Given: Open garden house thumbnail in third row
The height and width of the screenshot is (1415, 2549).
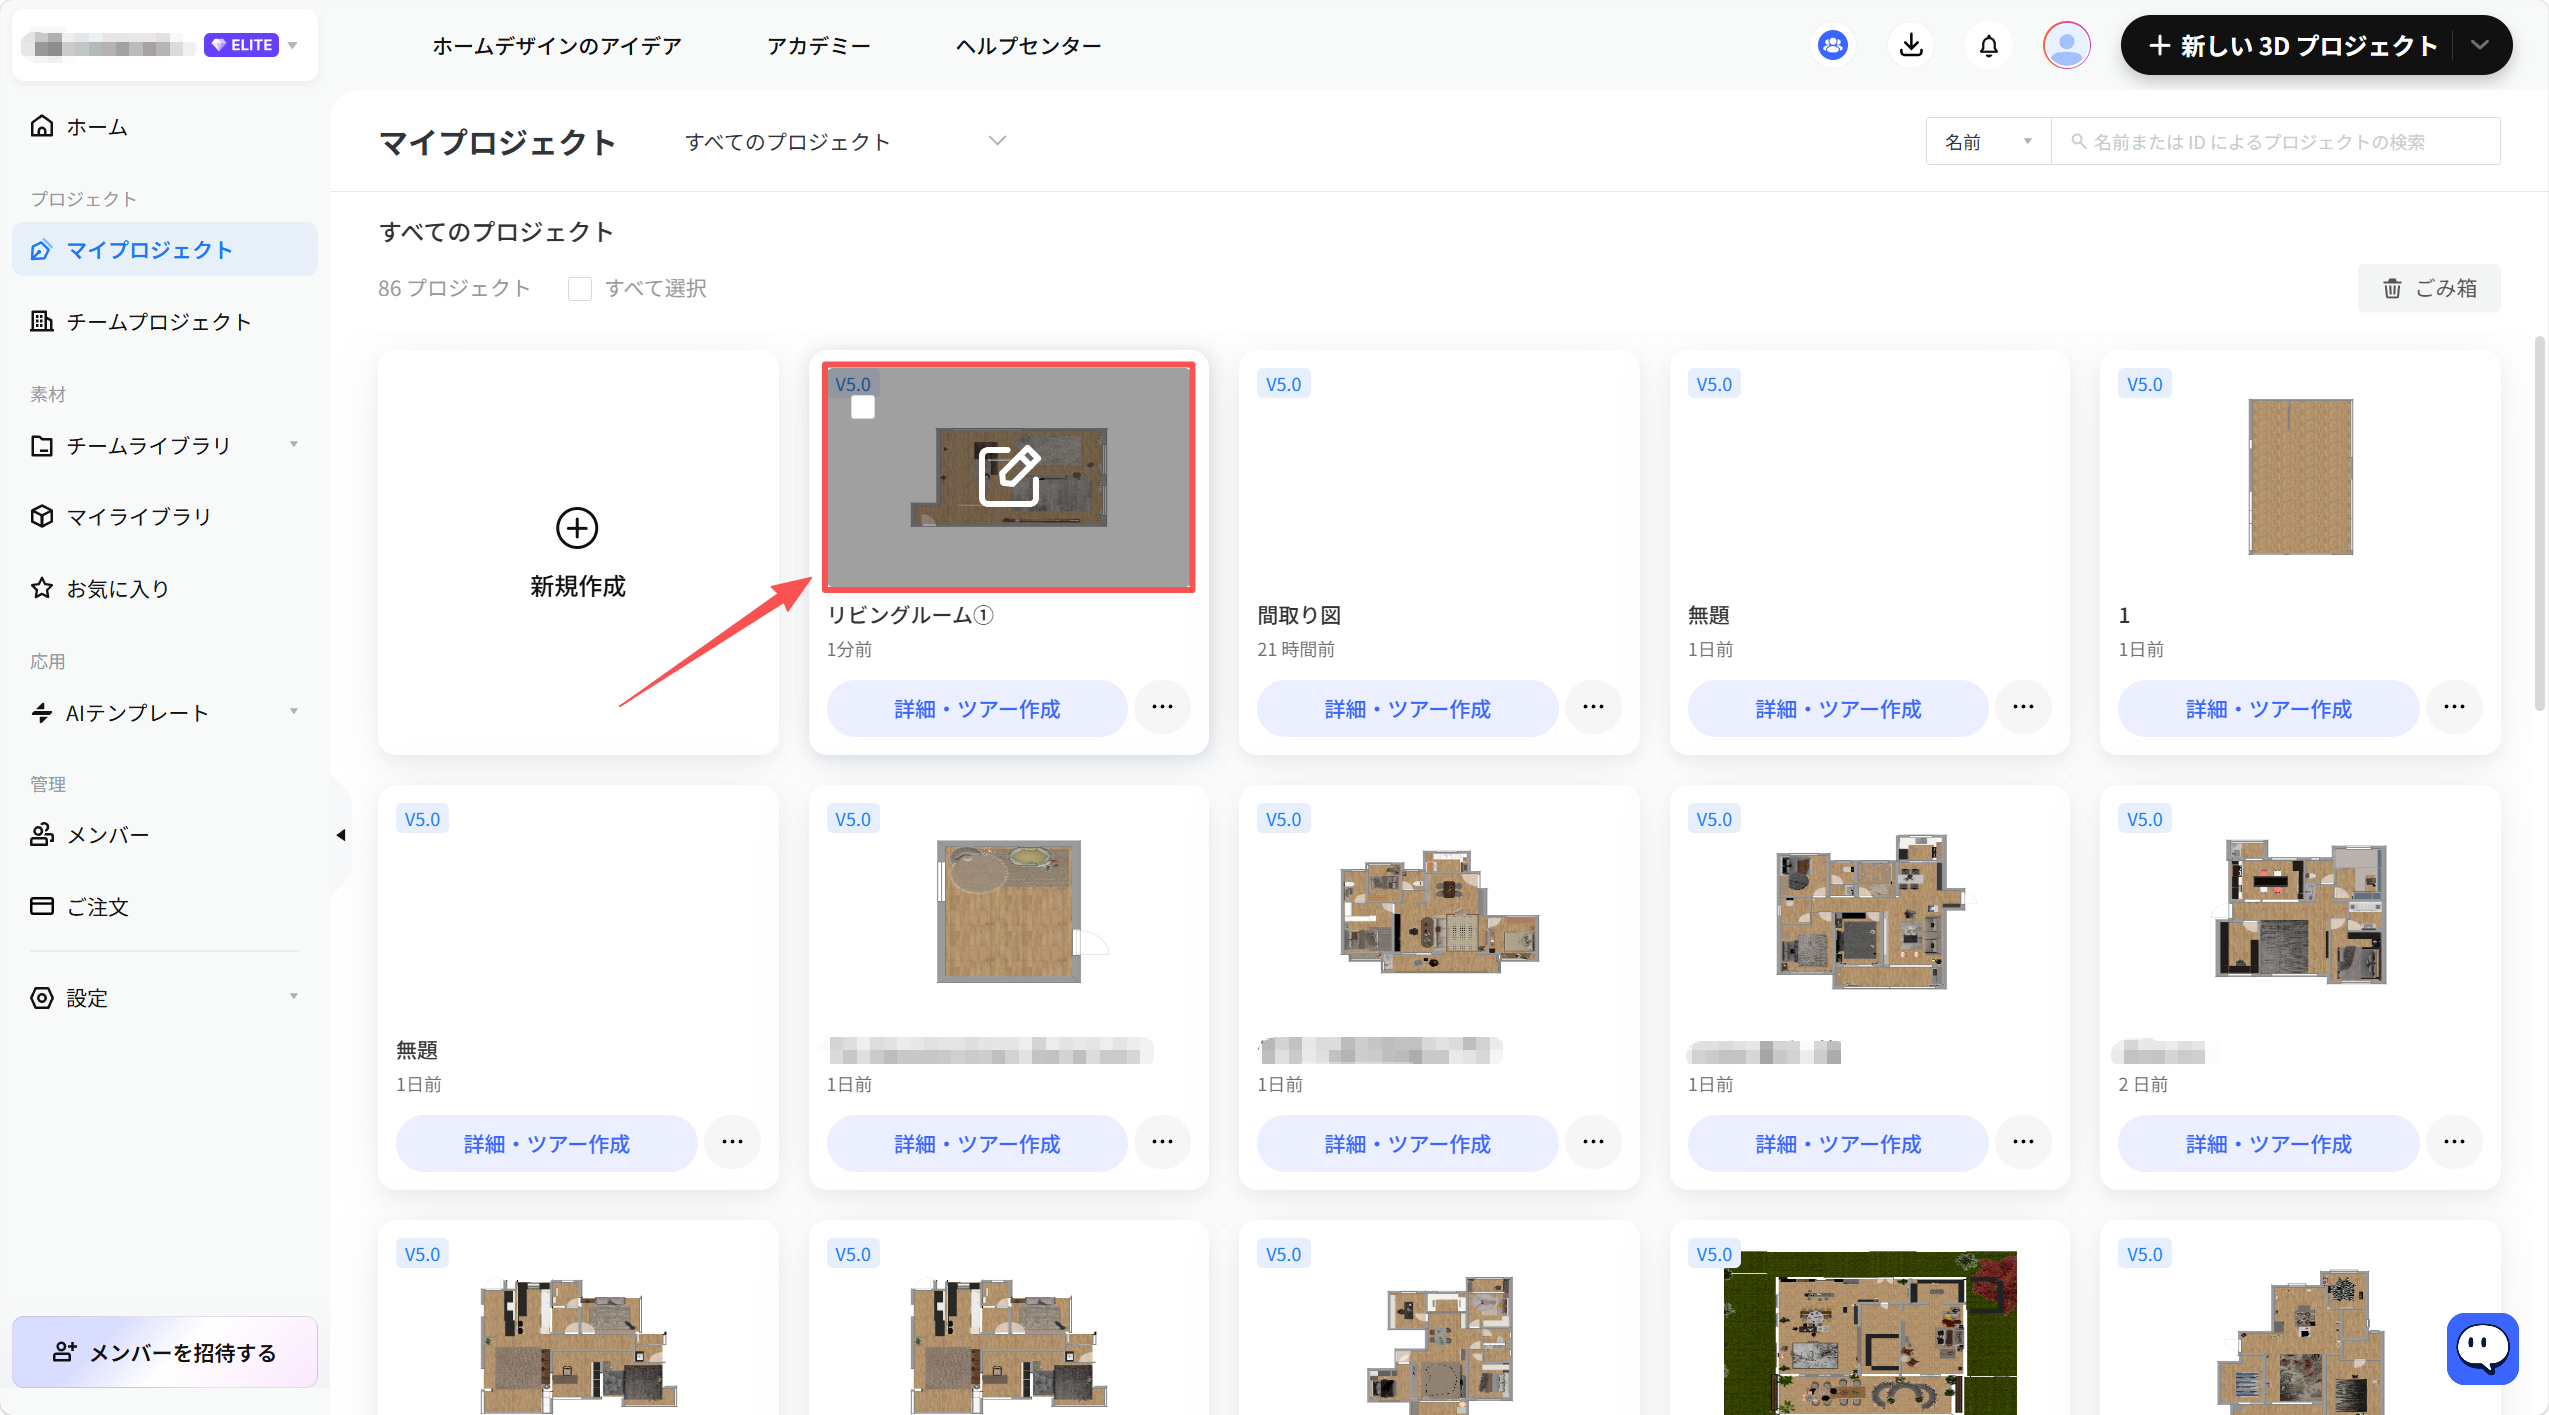Looking at the screenshot, I should click(x=1870, y=1333).
